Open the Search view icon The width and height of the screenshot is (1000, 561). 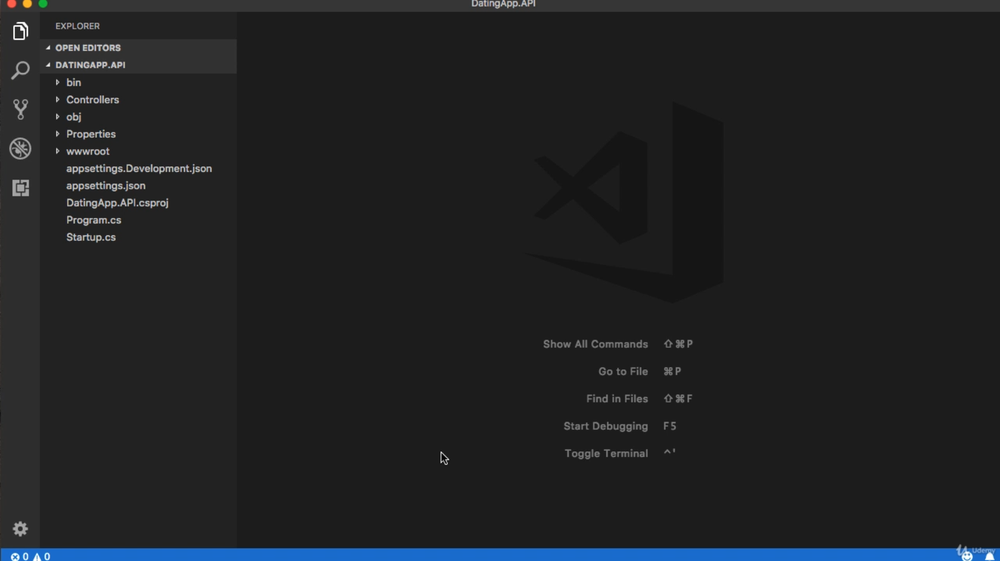click(x=20, y=70)
